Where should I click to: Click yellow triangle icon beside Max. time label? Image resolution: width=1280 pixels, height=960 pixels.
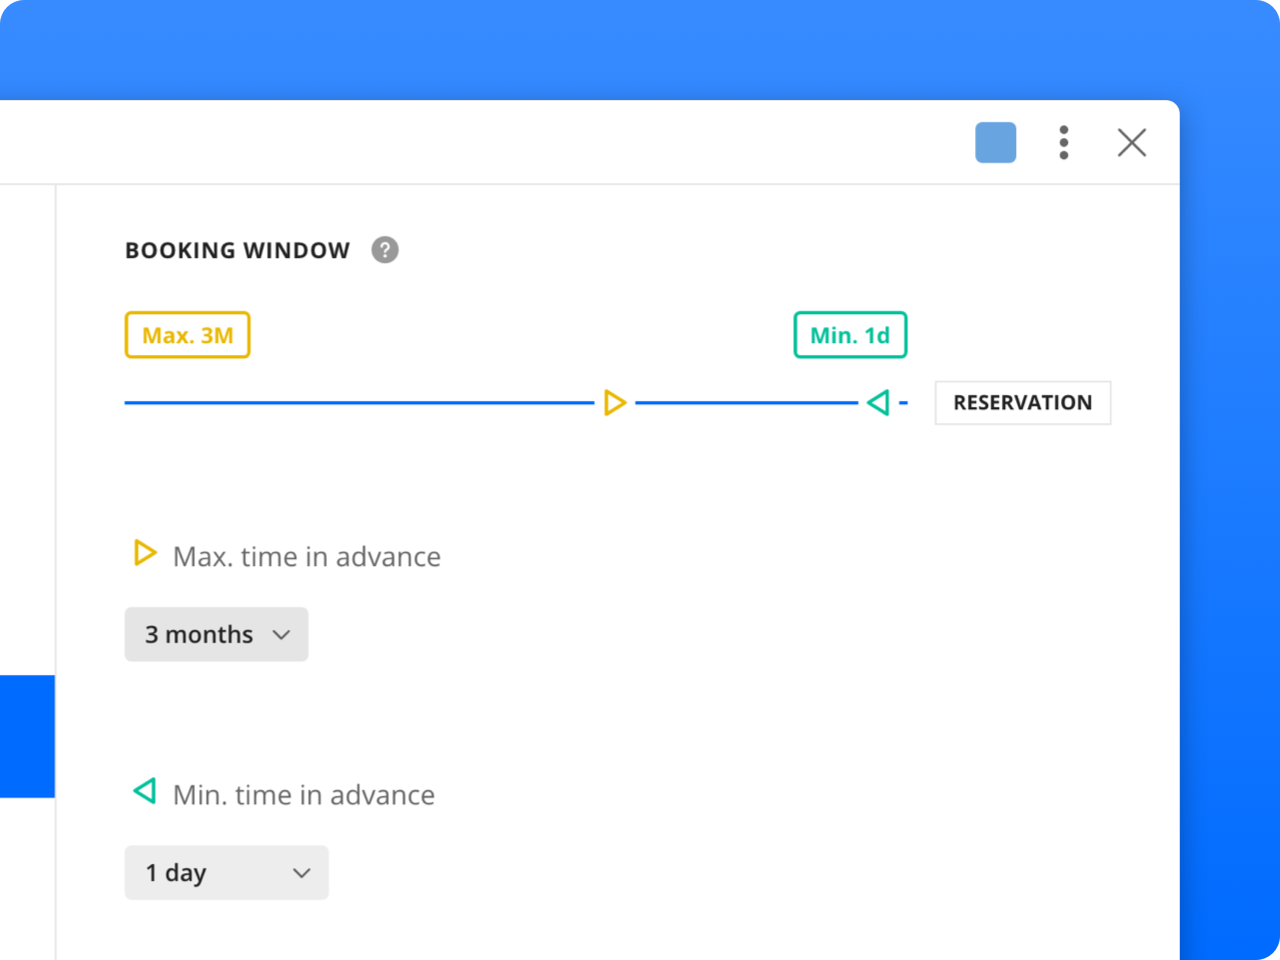(145, 553)
